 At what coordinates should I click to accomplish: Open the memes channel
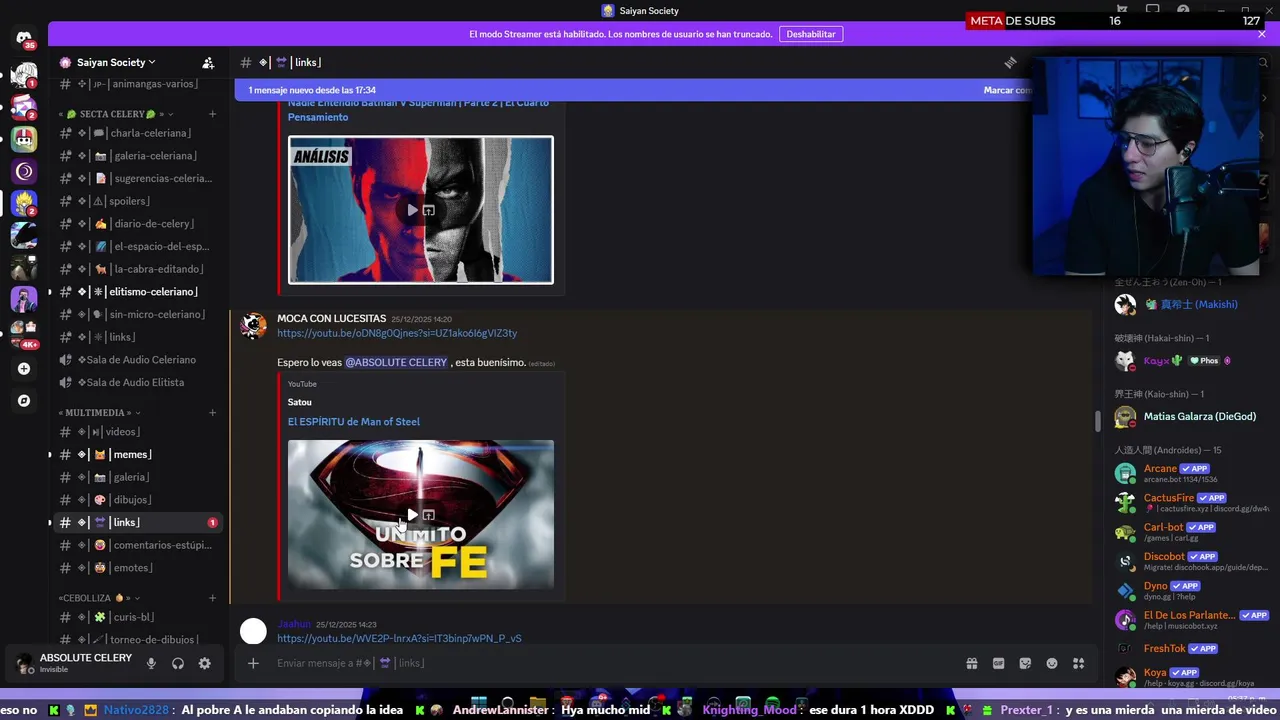coord(136,455)
